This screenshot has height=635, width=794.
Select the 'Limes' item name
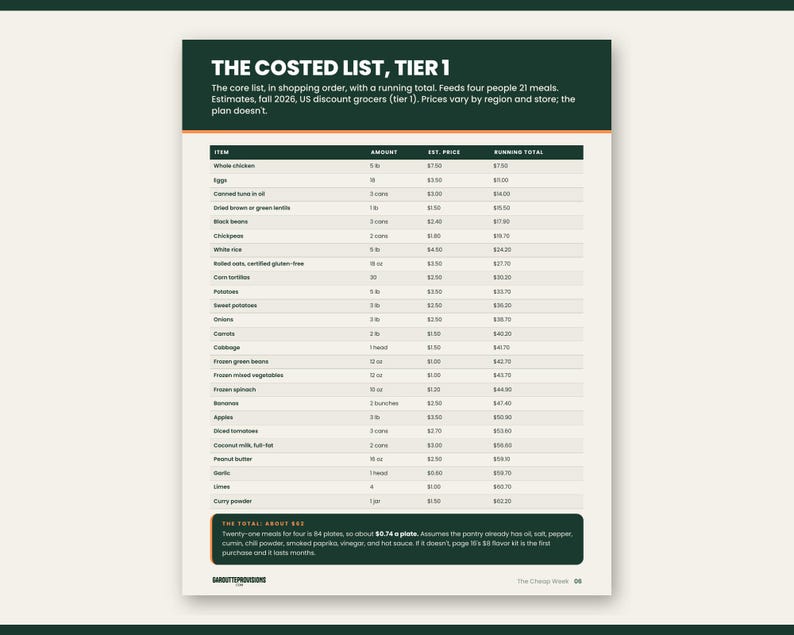tap(222, 487)
